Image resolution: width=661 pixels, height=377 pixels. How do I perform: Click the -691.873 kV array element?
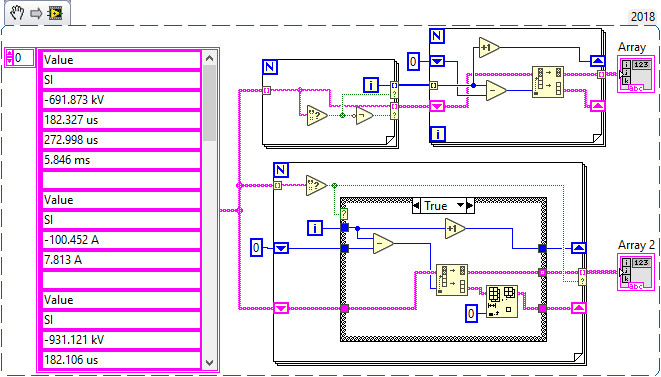(121, 100)
